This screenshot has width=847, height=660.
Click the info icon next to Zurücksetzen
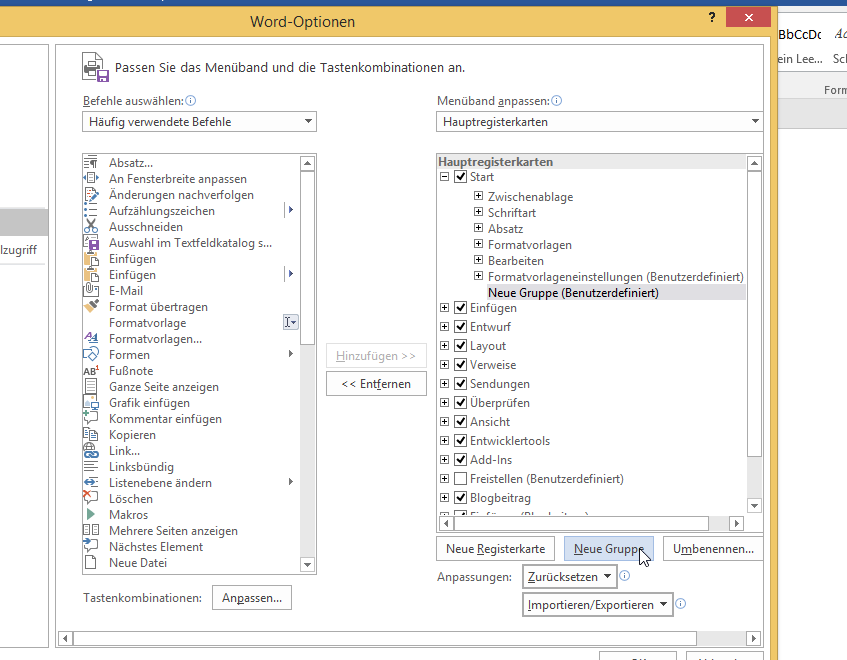624,576
